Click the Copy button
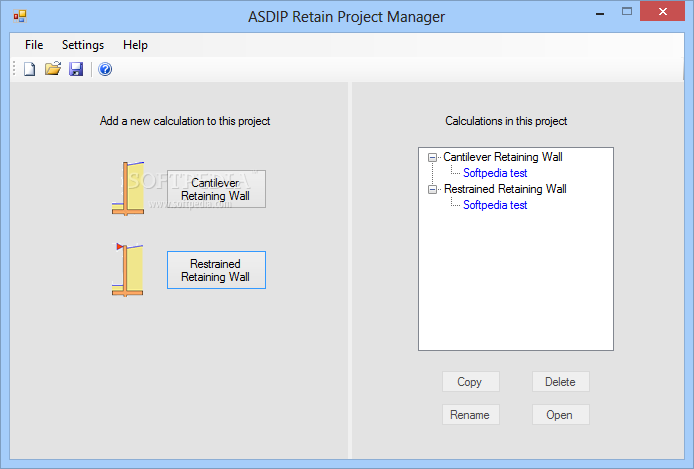The height and width of the screenshot is (469, 694). [470, 381]
